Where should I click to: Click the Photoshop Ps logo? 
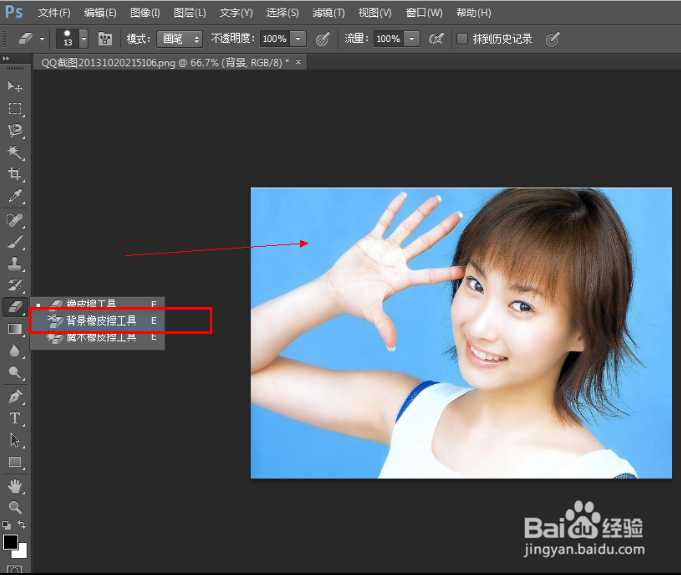14,12
